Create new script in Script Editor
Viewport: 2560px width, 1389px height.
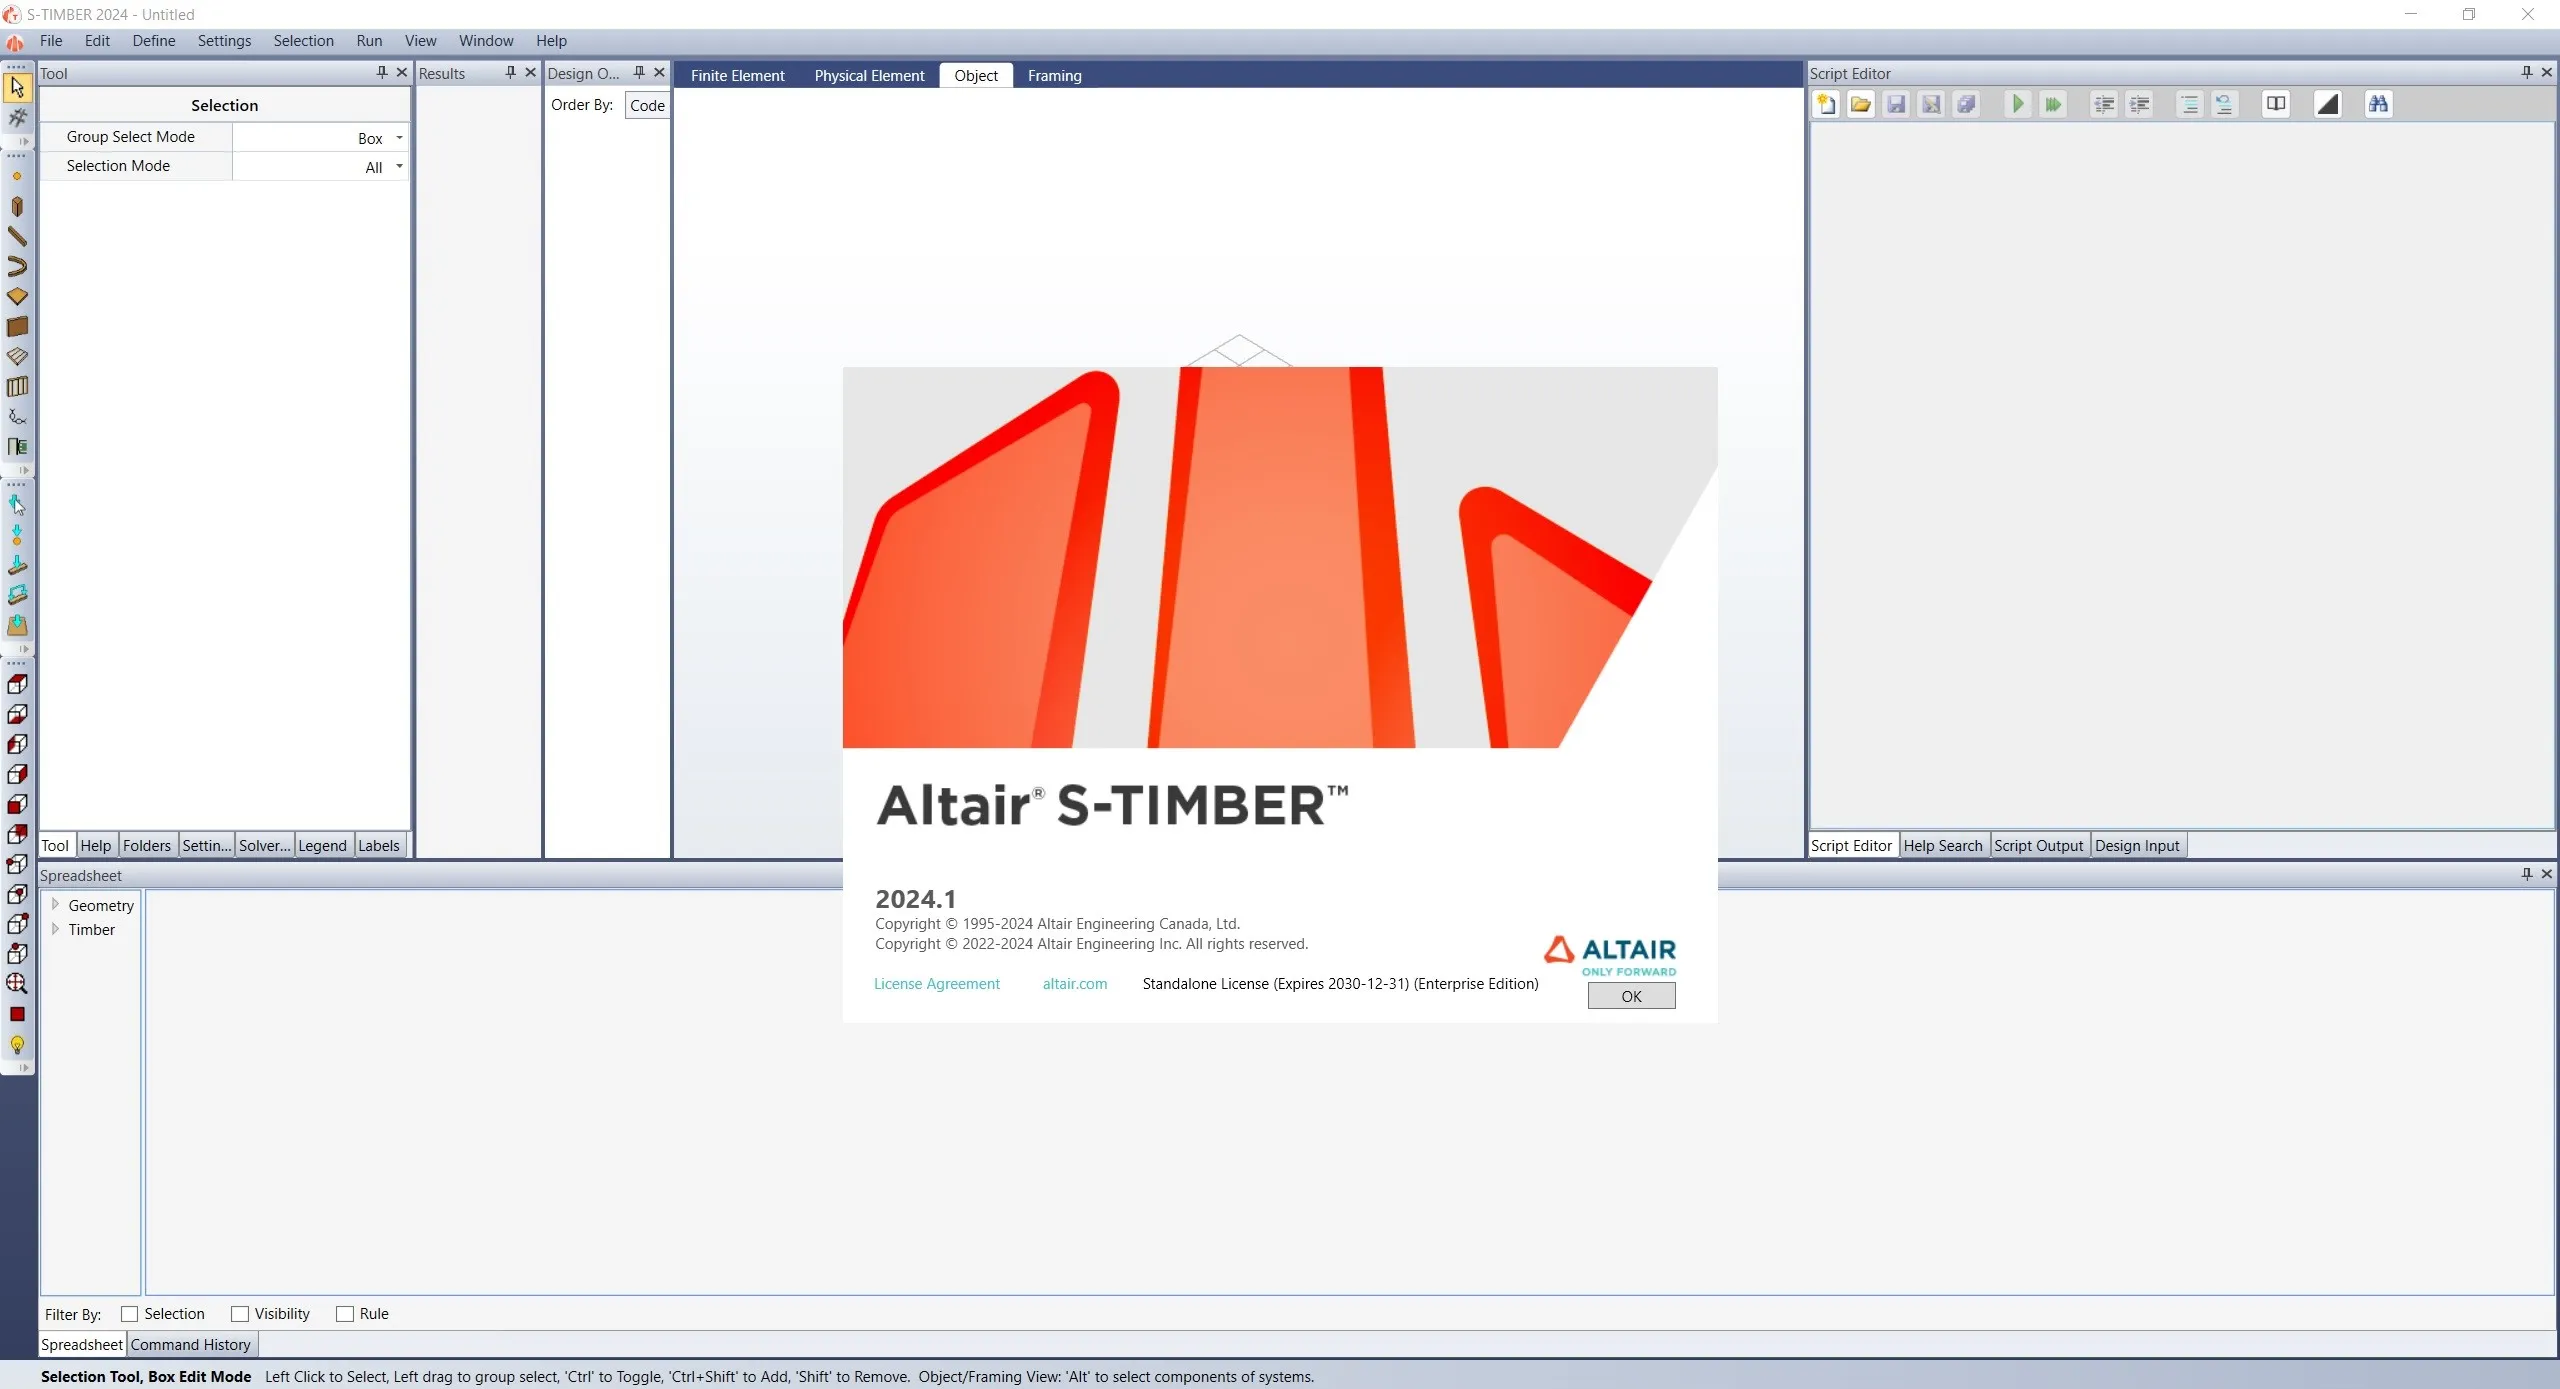click(x=1826, y=104)
